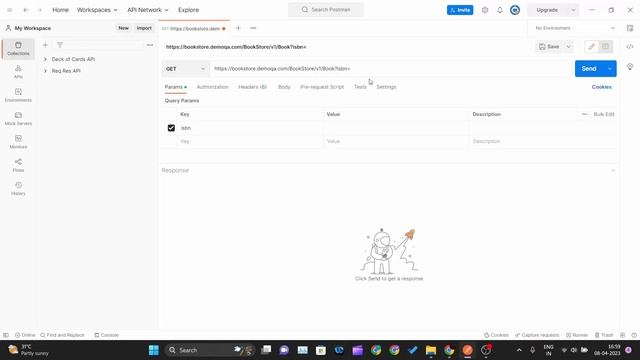Click the hamburger menu icon

[9, 10]
